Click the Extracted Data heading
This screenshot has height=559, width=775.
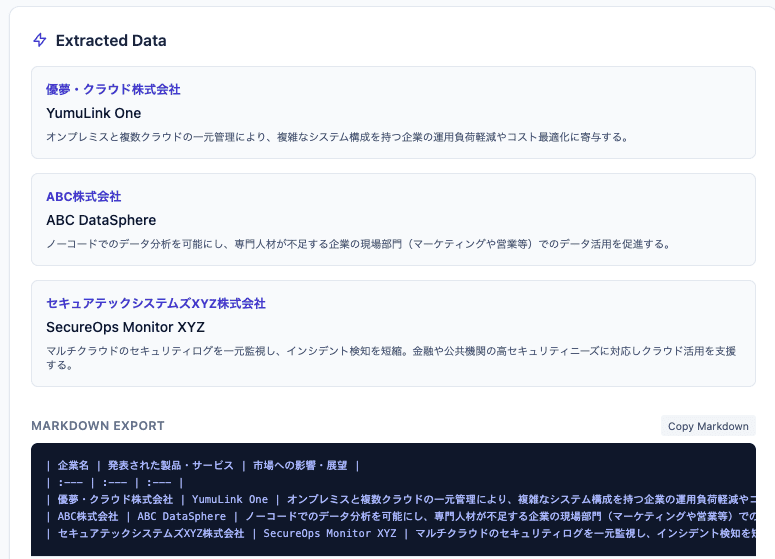tap(111, 41)
